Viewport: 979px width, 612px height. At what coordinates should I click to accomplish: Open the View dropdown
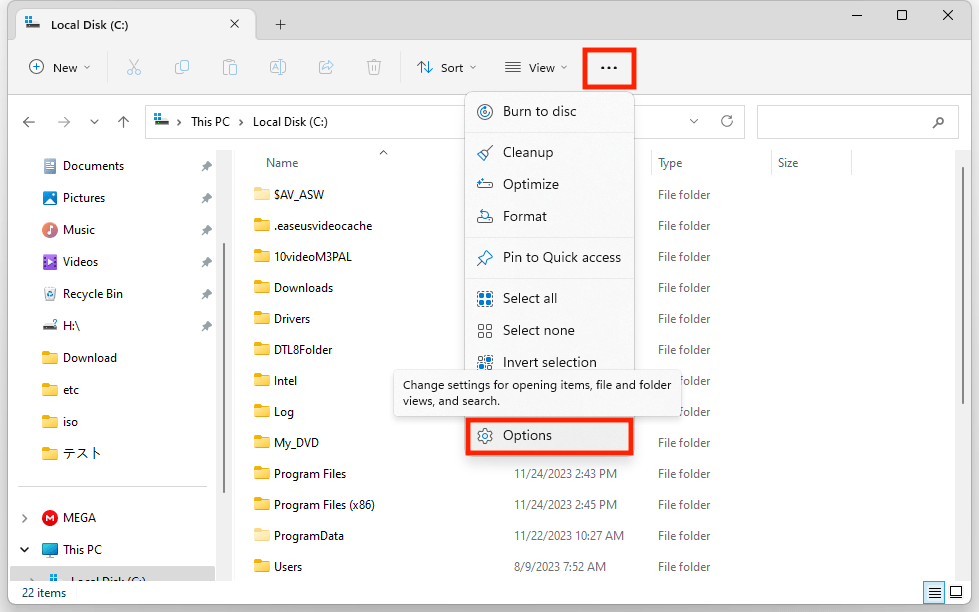tap(536, 68)
